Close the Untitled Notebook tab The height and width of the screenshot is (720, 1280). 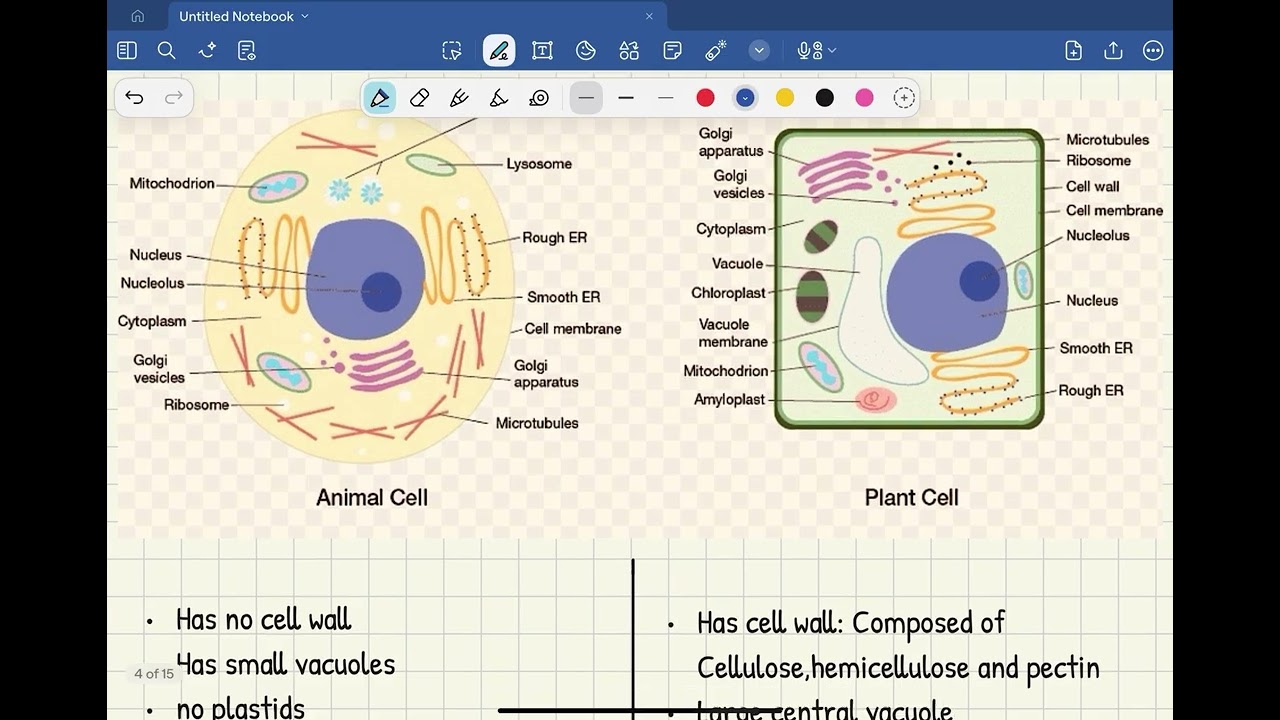click(649, 16)
